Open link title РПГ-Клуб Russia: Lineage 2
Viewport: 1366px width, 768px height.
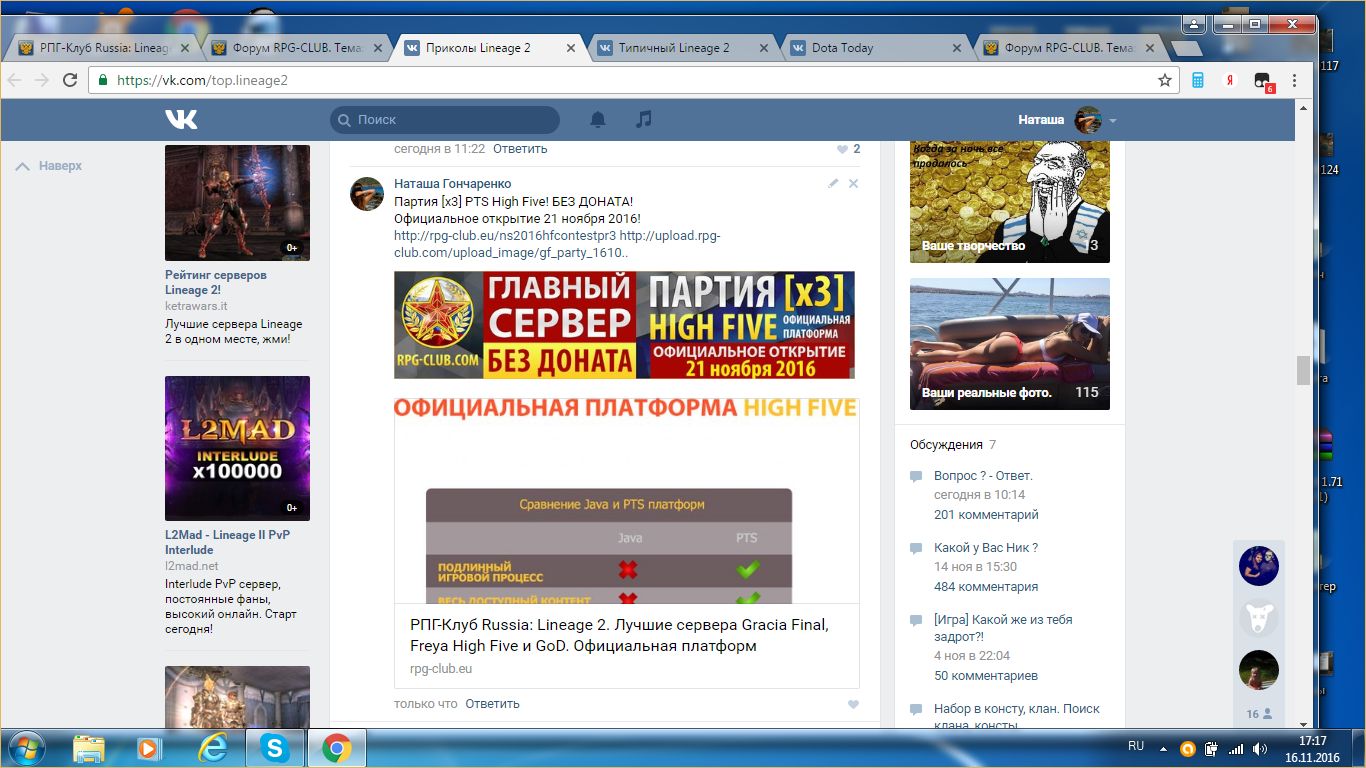619,636
